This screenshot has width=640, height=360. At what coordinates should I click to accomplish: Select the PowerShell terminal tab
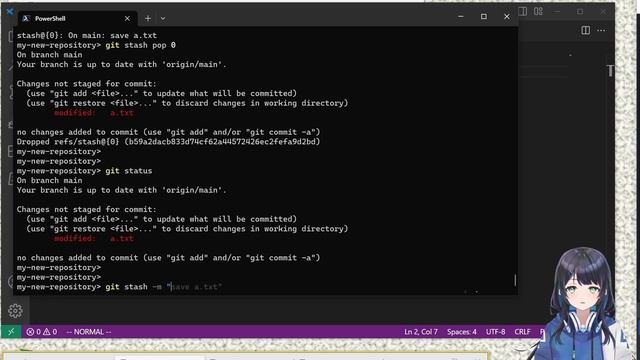coord(76,18)
